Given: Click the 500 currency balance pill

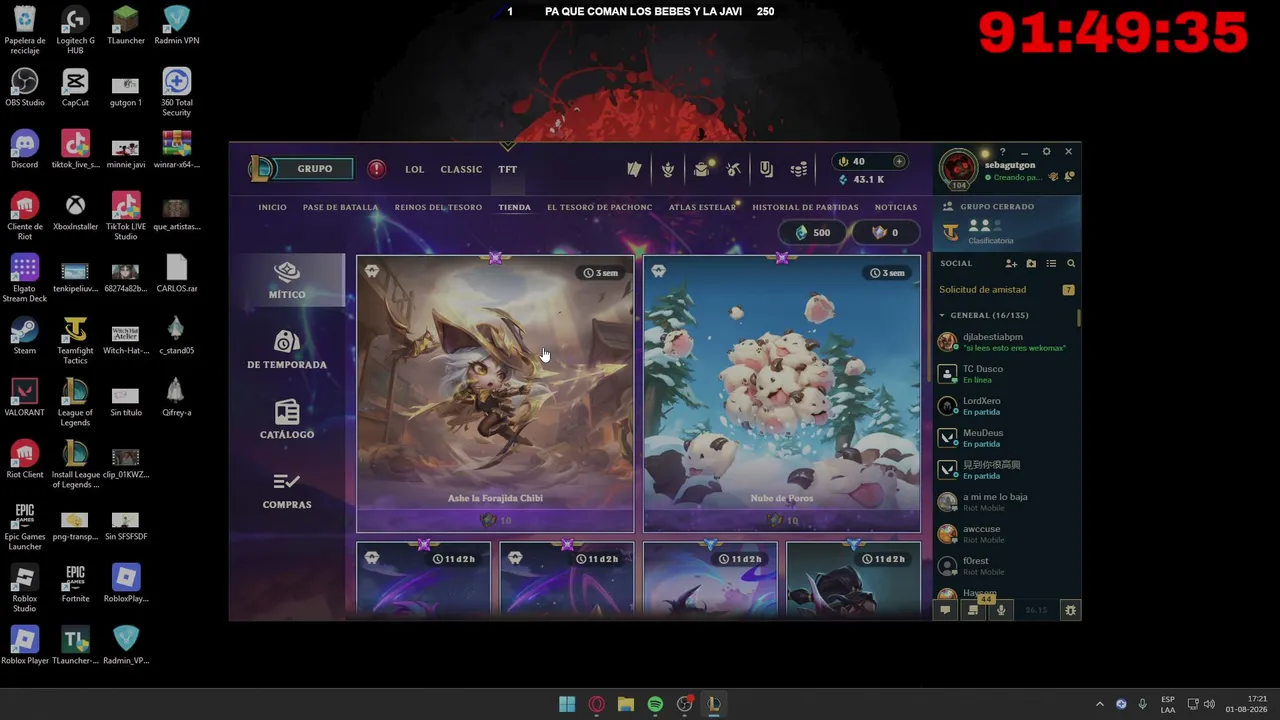Looking at the screenshot, I should [813, 232].
